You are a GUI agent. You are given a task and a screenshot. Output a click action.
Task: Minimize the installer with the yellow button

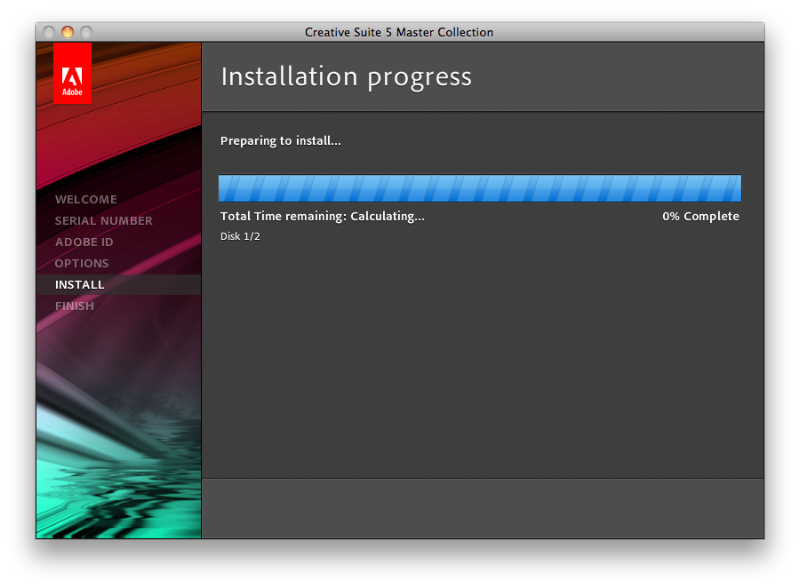[67, 32]
